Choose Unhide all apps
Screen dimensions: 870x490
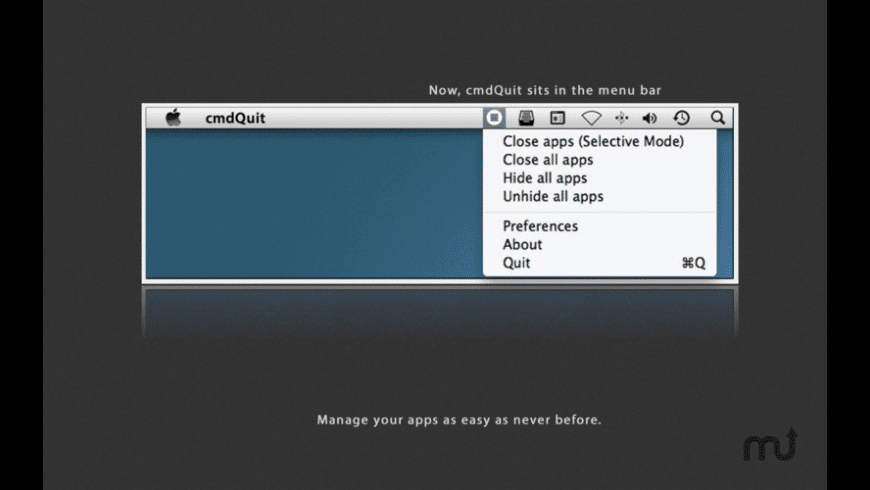click(x=599, y=196)
